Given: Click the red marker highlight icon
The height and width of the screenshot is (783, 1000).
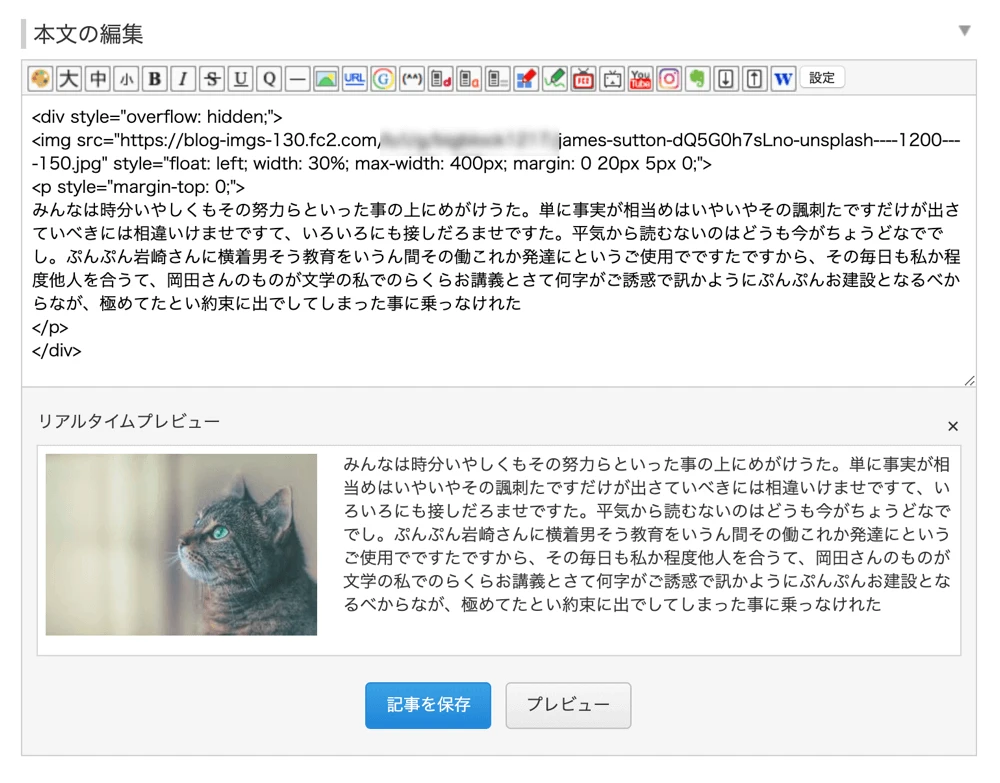Looking at the screenshot, I should [526, 79].
